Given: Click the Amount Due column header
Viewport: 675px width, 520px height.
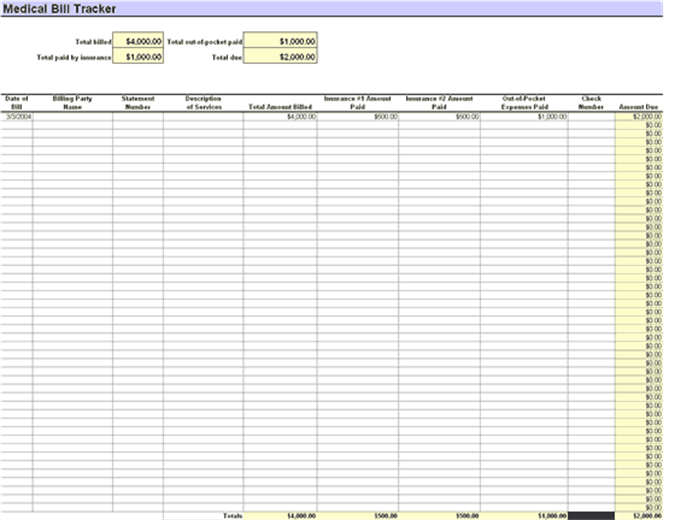Looking at the screenshot, I should [638, 106].
